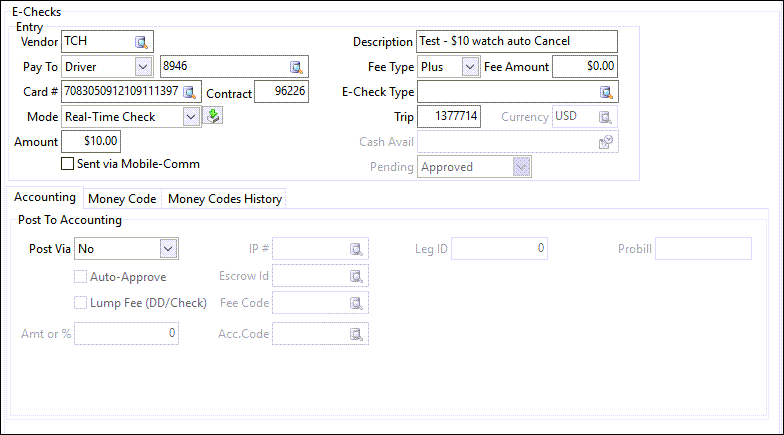Open the Fee Type dropdown

[470, 67]
